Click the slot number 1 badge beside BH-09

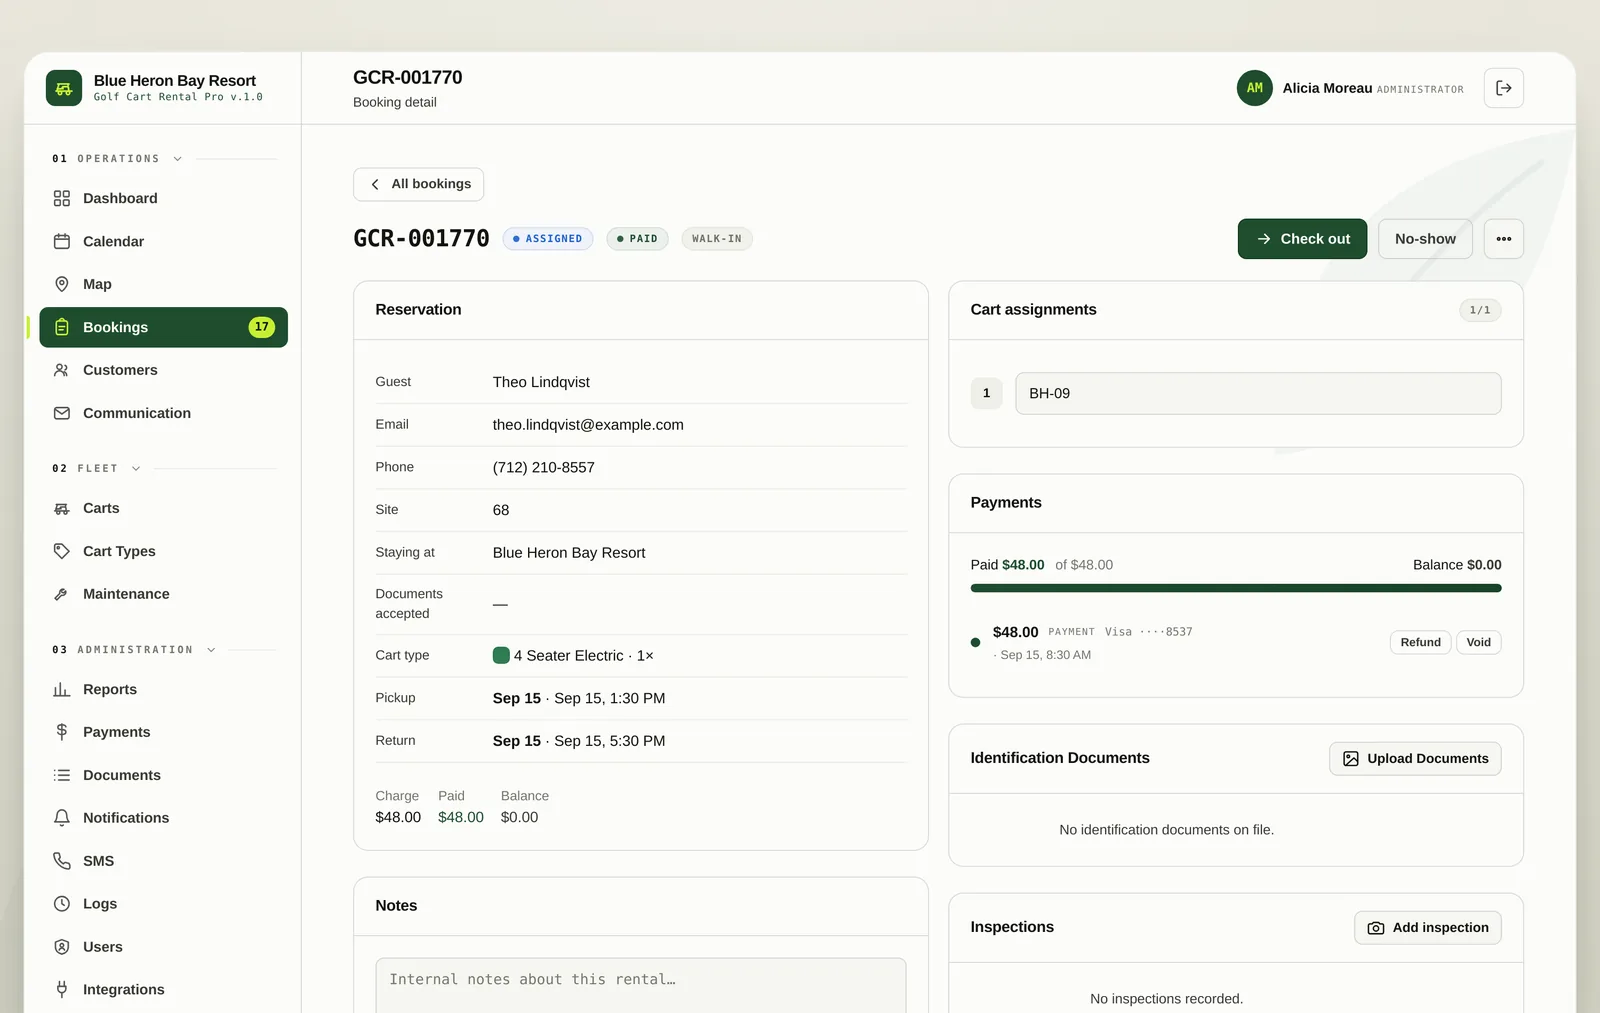(x=986, y=393)
